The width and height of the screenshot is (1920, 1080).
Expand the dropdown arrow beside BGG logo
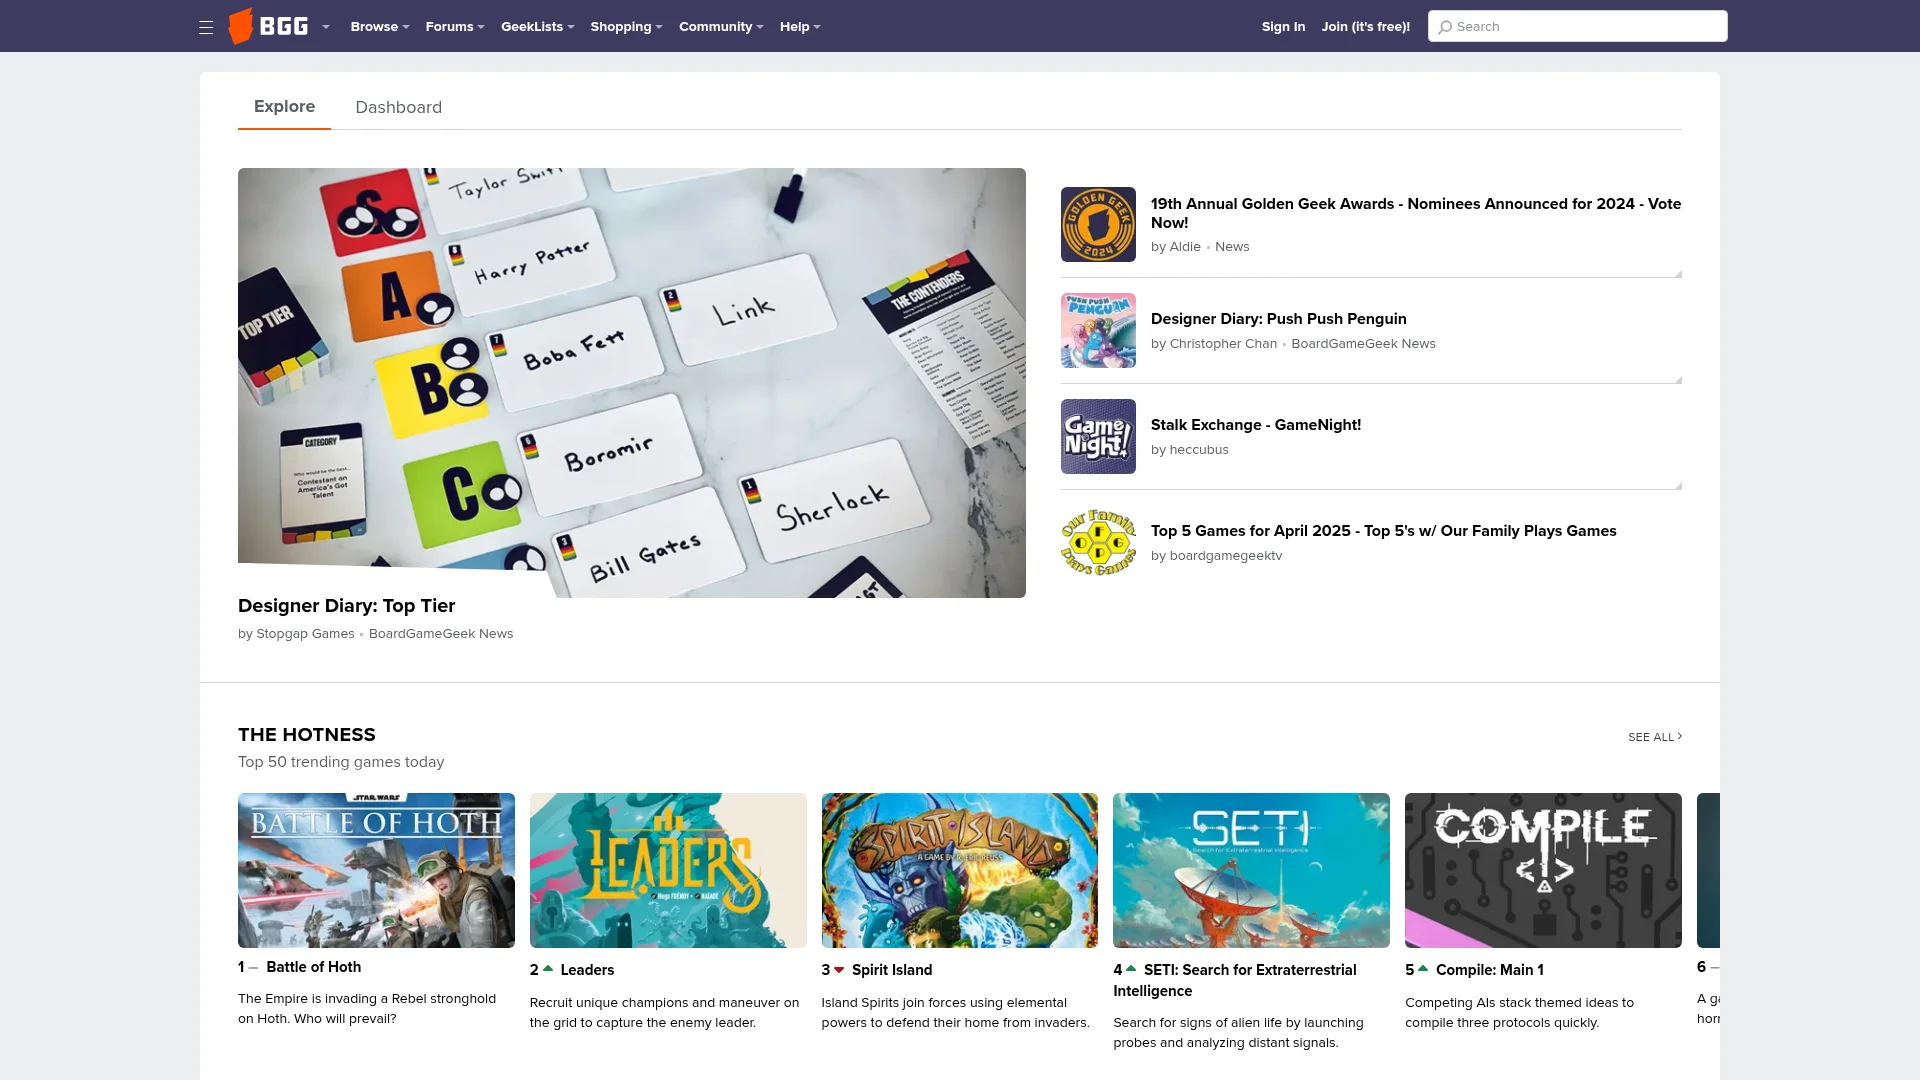(326, 27)
